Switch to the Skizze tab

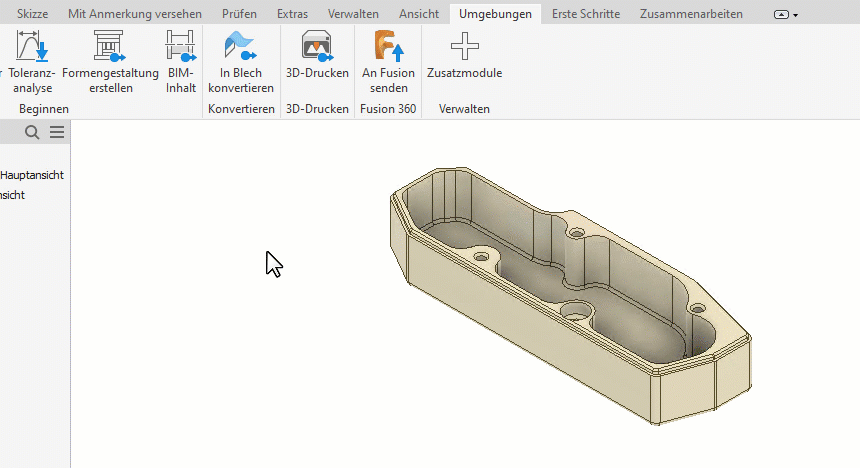click(32, 14)
